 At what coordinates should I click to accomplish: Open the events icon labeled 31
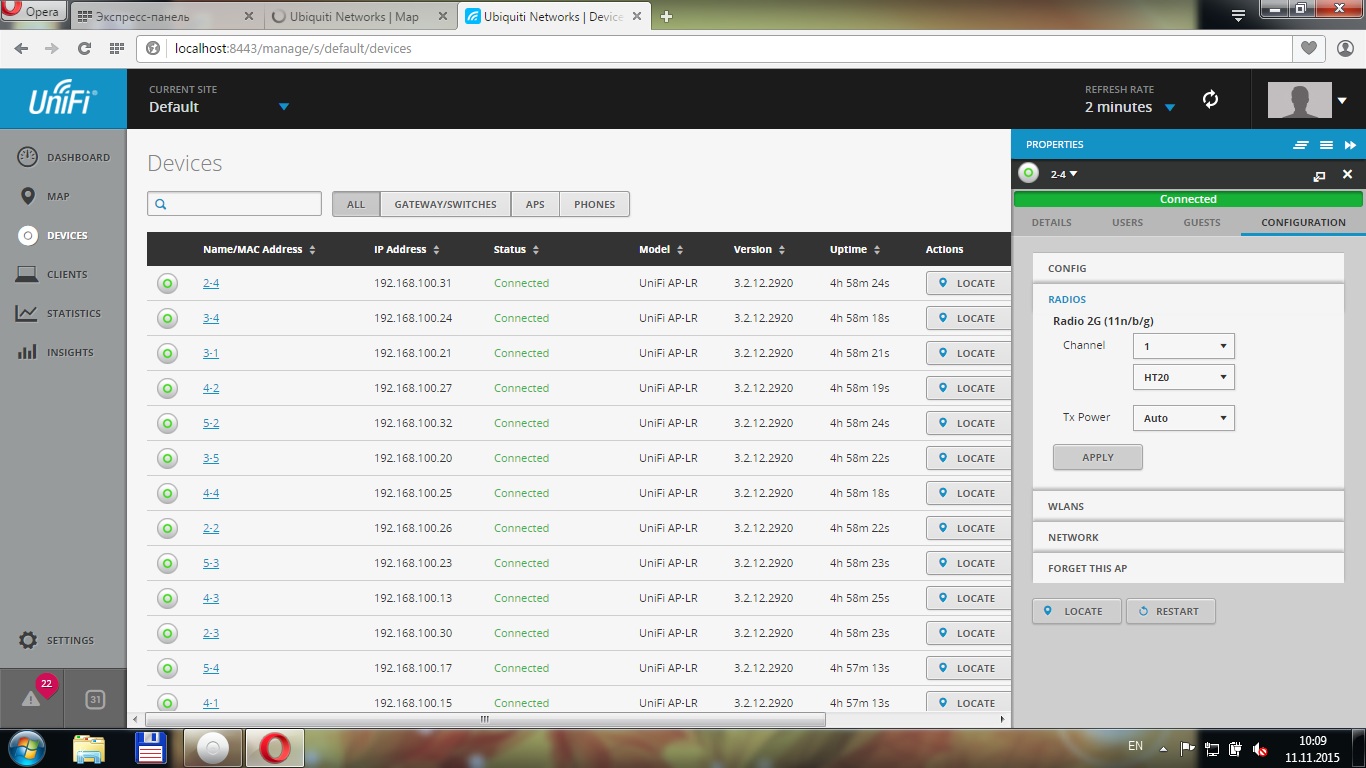pyautogui.click(x=95, y=700)
